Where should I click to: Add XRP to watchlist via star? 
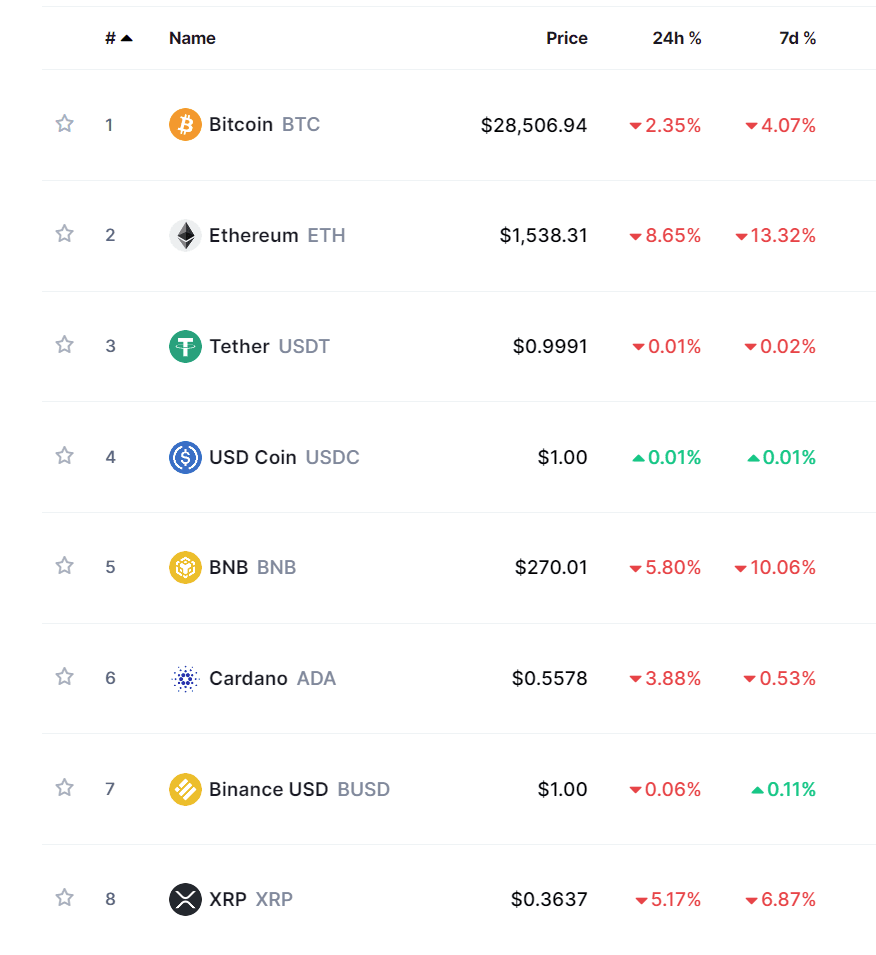[65, 898]
